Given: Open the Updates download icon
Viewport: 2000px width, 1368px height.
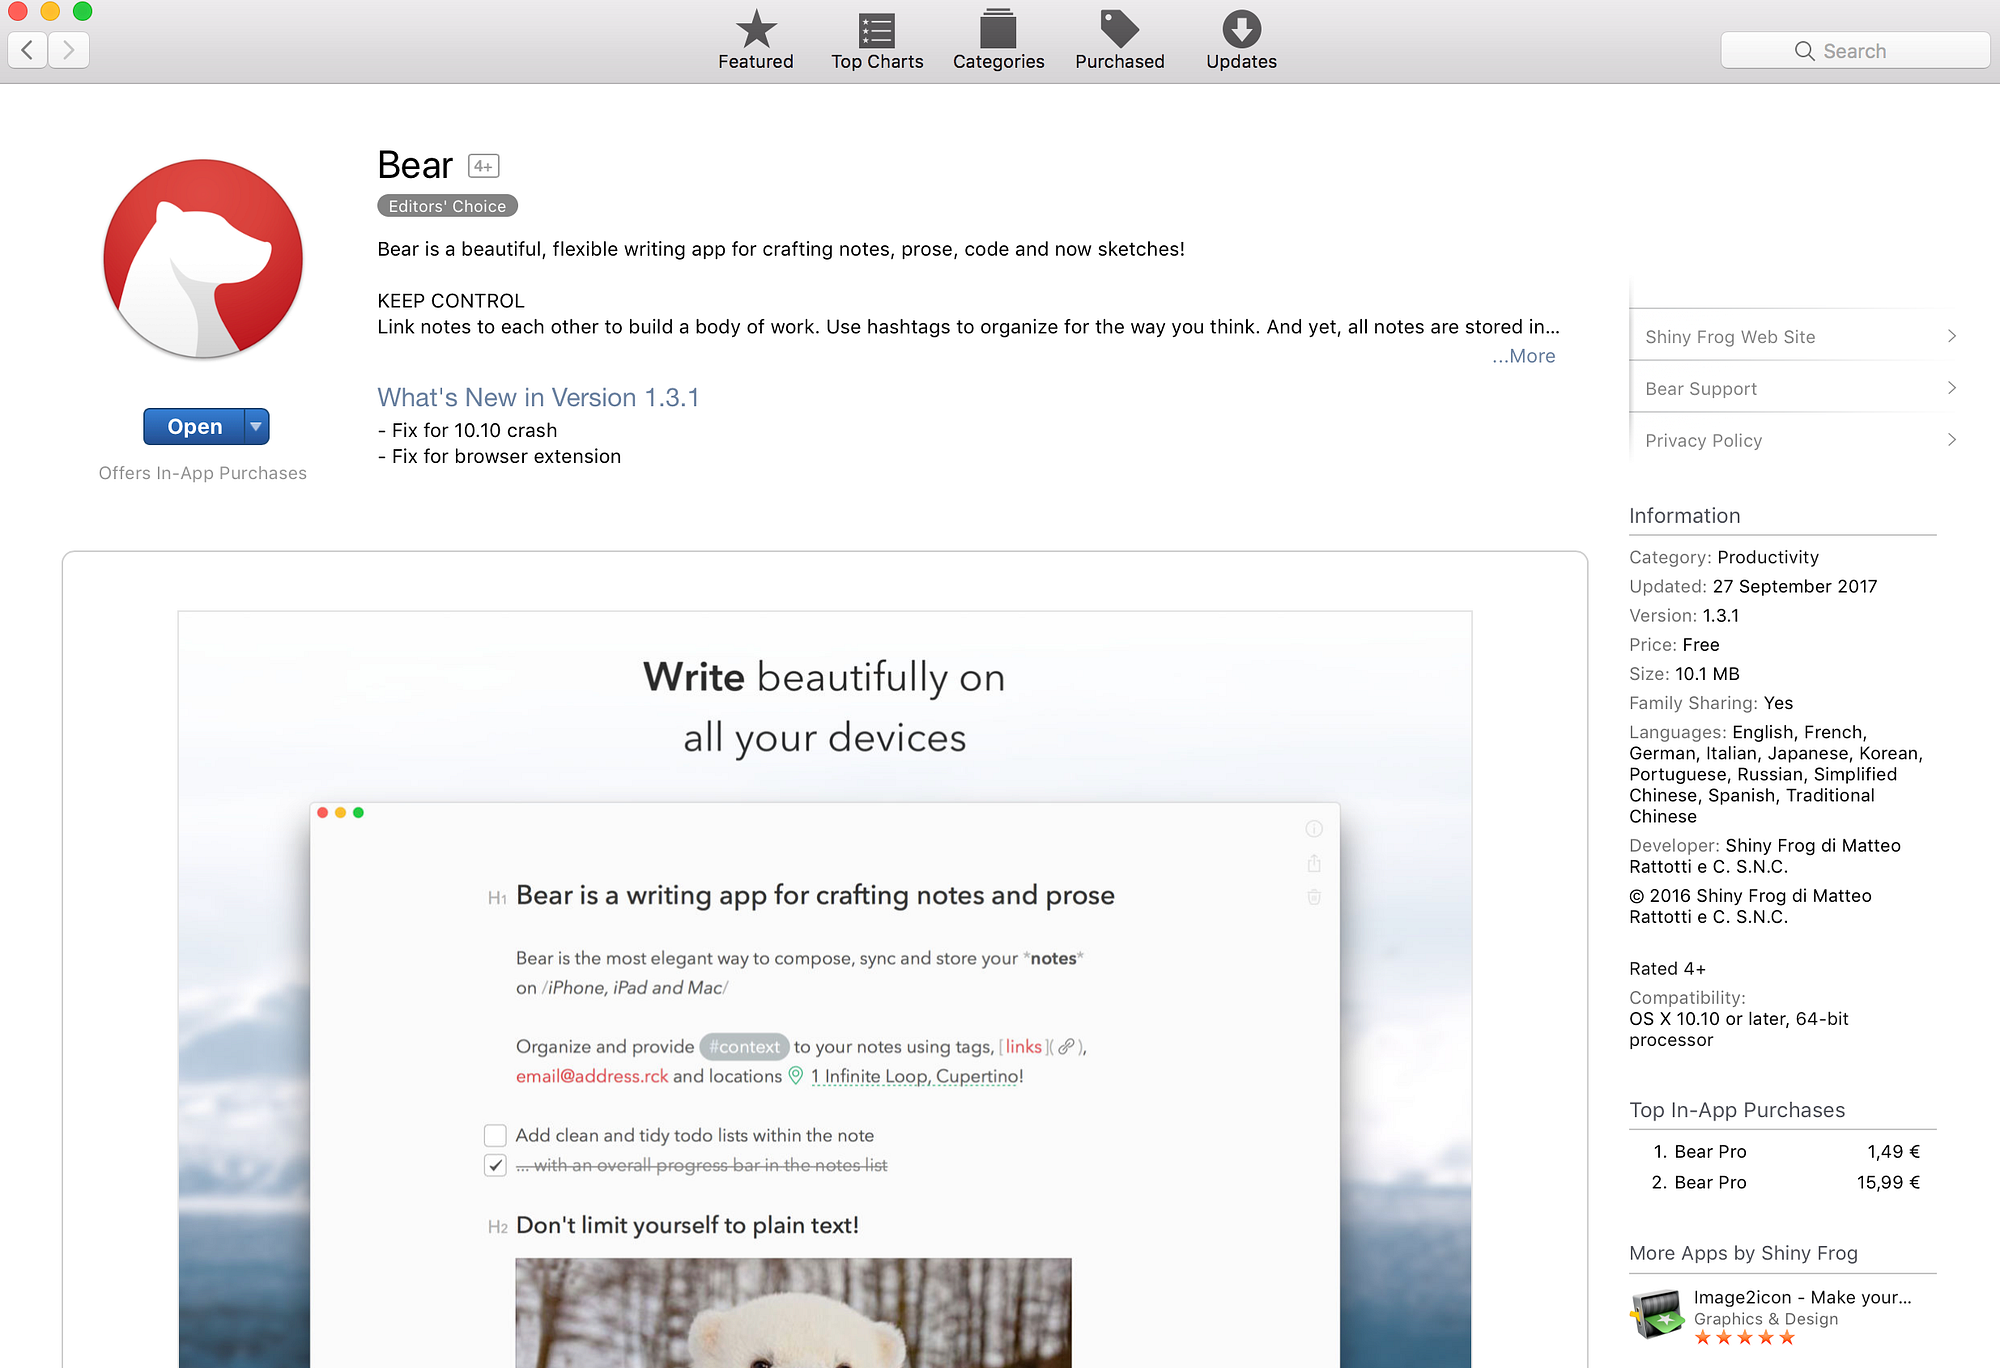Looking at the screenshot, I should pos(1241,30).
